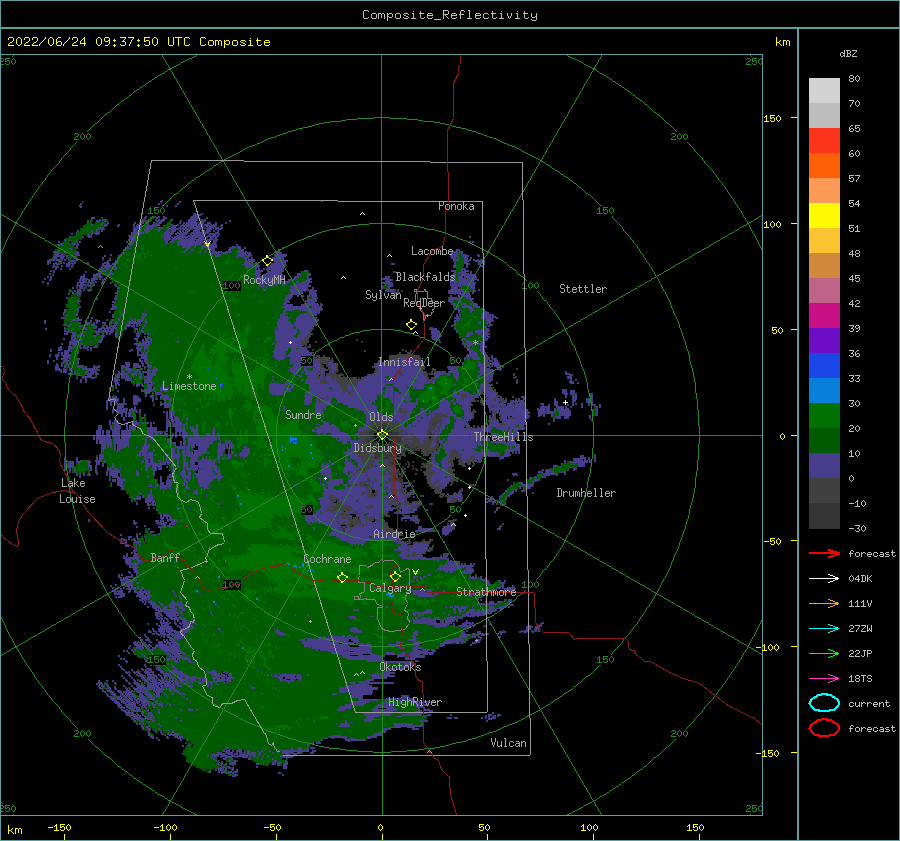Click the Didsbury town label
The width and height of the screenshot is (900, 841).
point(378,448)
